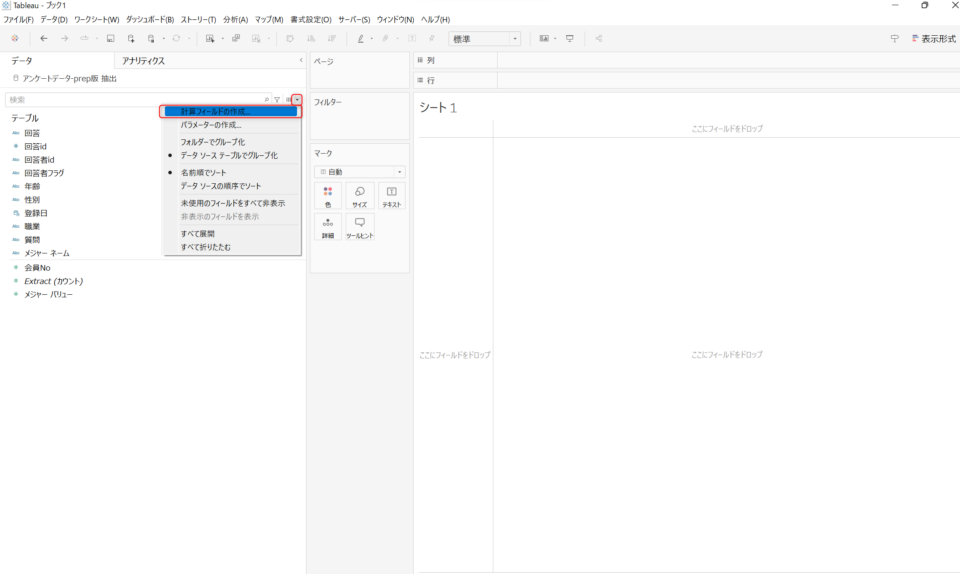The height and width of the screenshot is (574, 960).
Task: Open the Color (色) marks card
Action: pos(328,195)
